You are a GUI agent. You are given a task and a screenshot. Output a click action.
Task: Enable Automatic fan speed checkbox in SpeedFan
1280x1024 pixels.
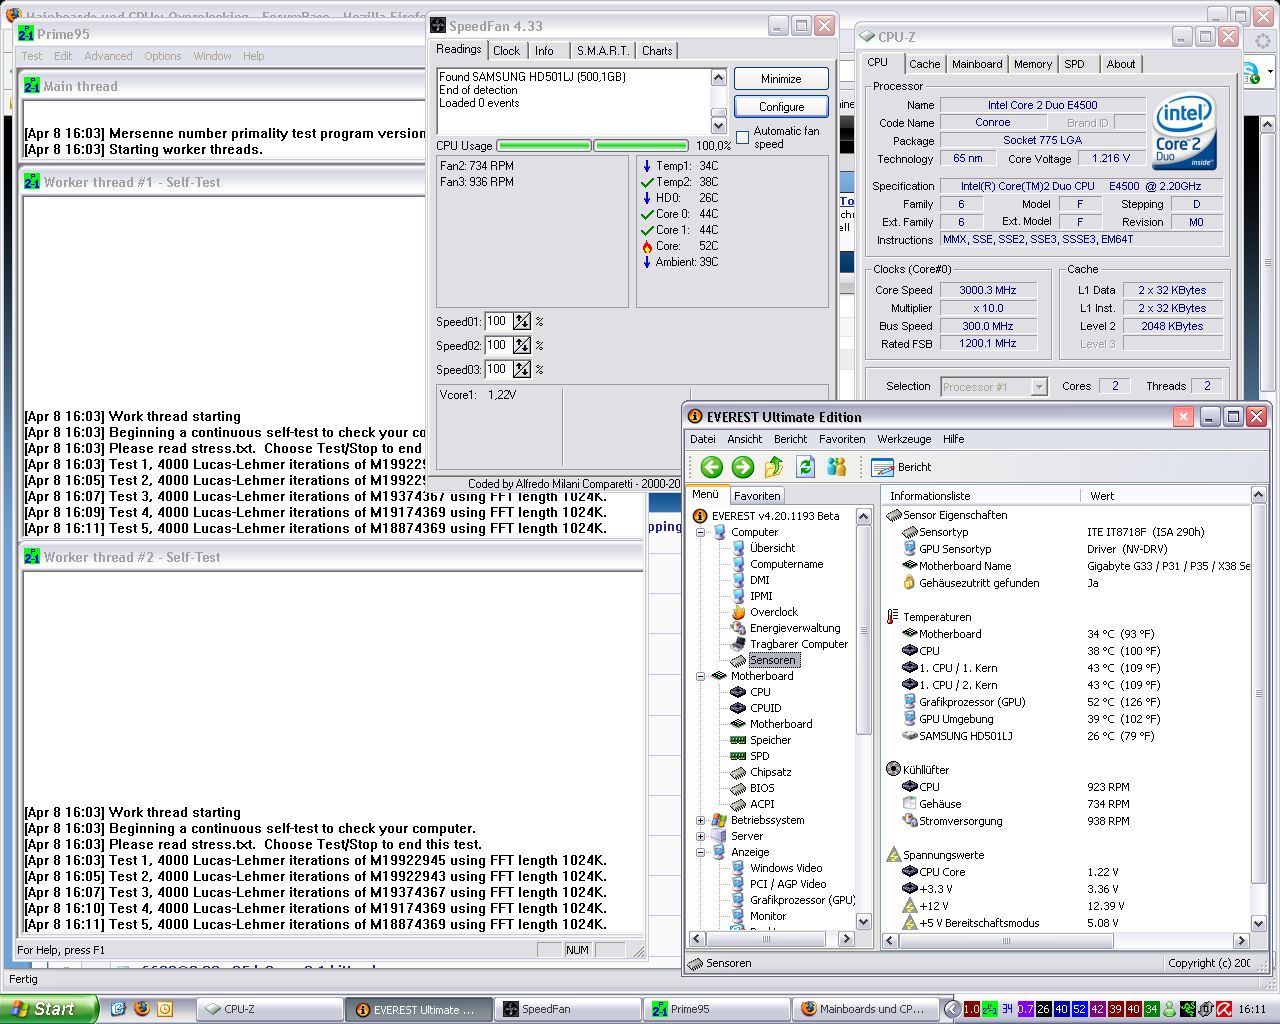(x=742, y=138)
